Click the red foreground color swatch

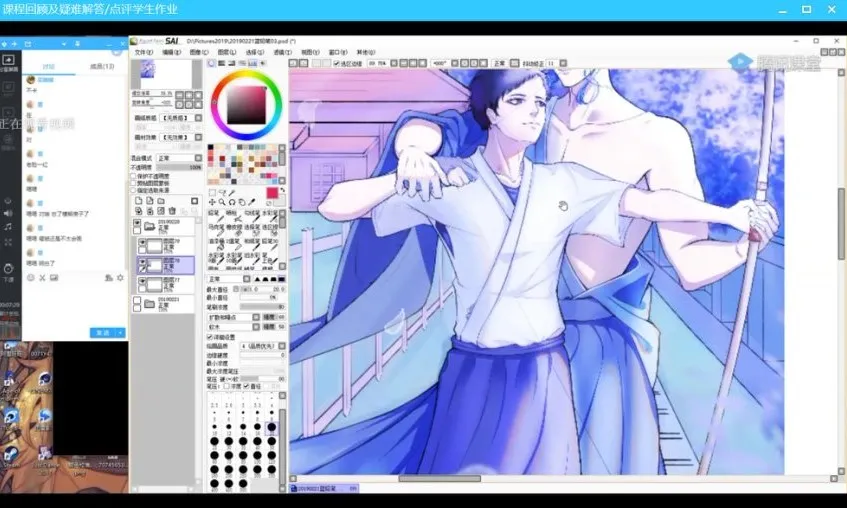[x=272, y=191]
